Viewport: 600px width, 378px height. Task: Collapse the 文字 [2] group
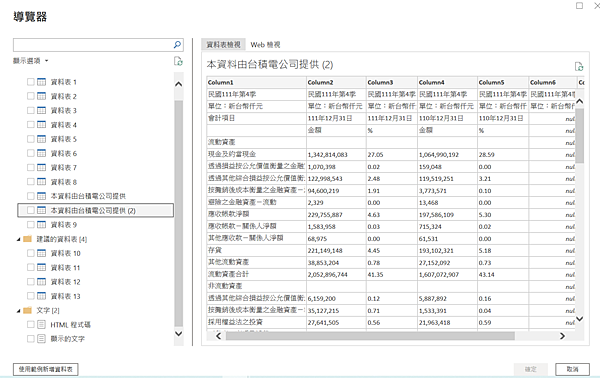click(18, 311)
